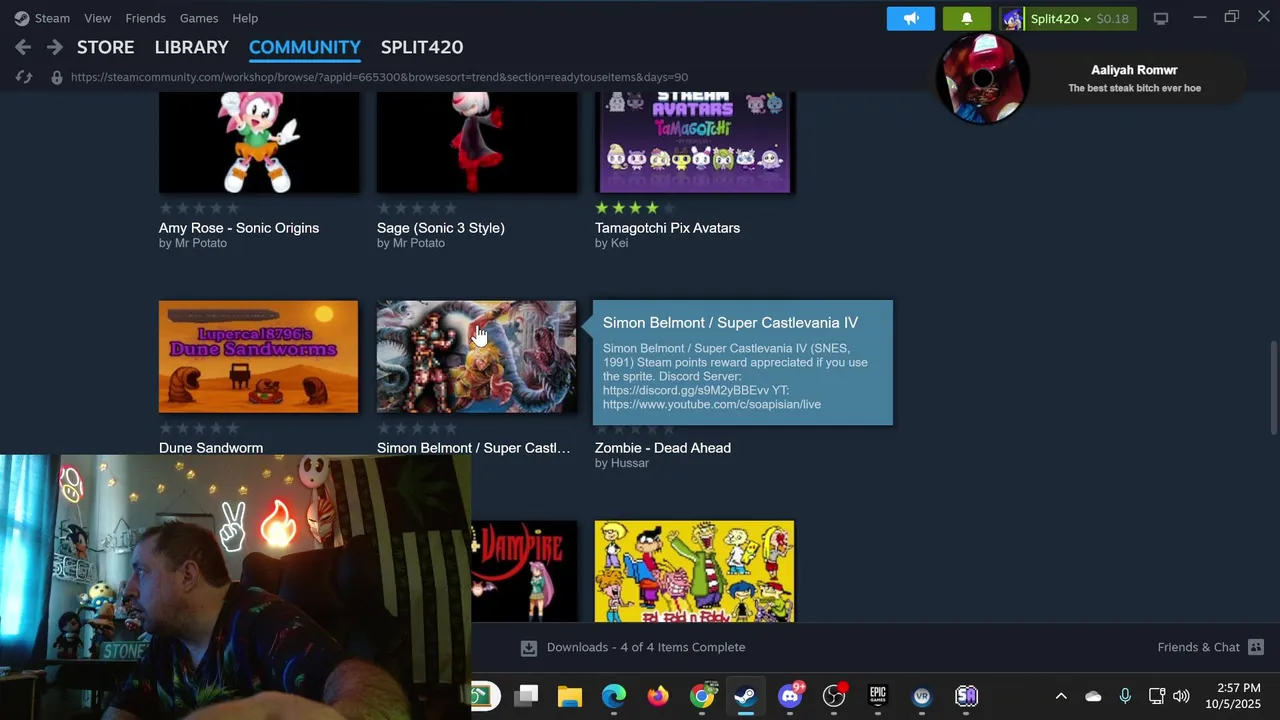1280x720 pixels.
Task: Click Downloads - 4 of 4 Items Complete
Action: coord(646,647)
